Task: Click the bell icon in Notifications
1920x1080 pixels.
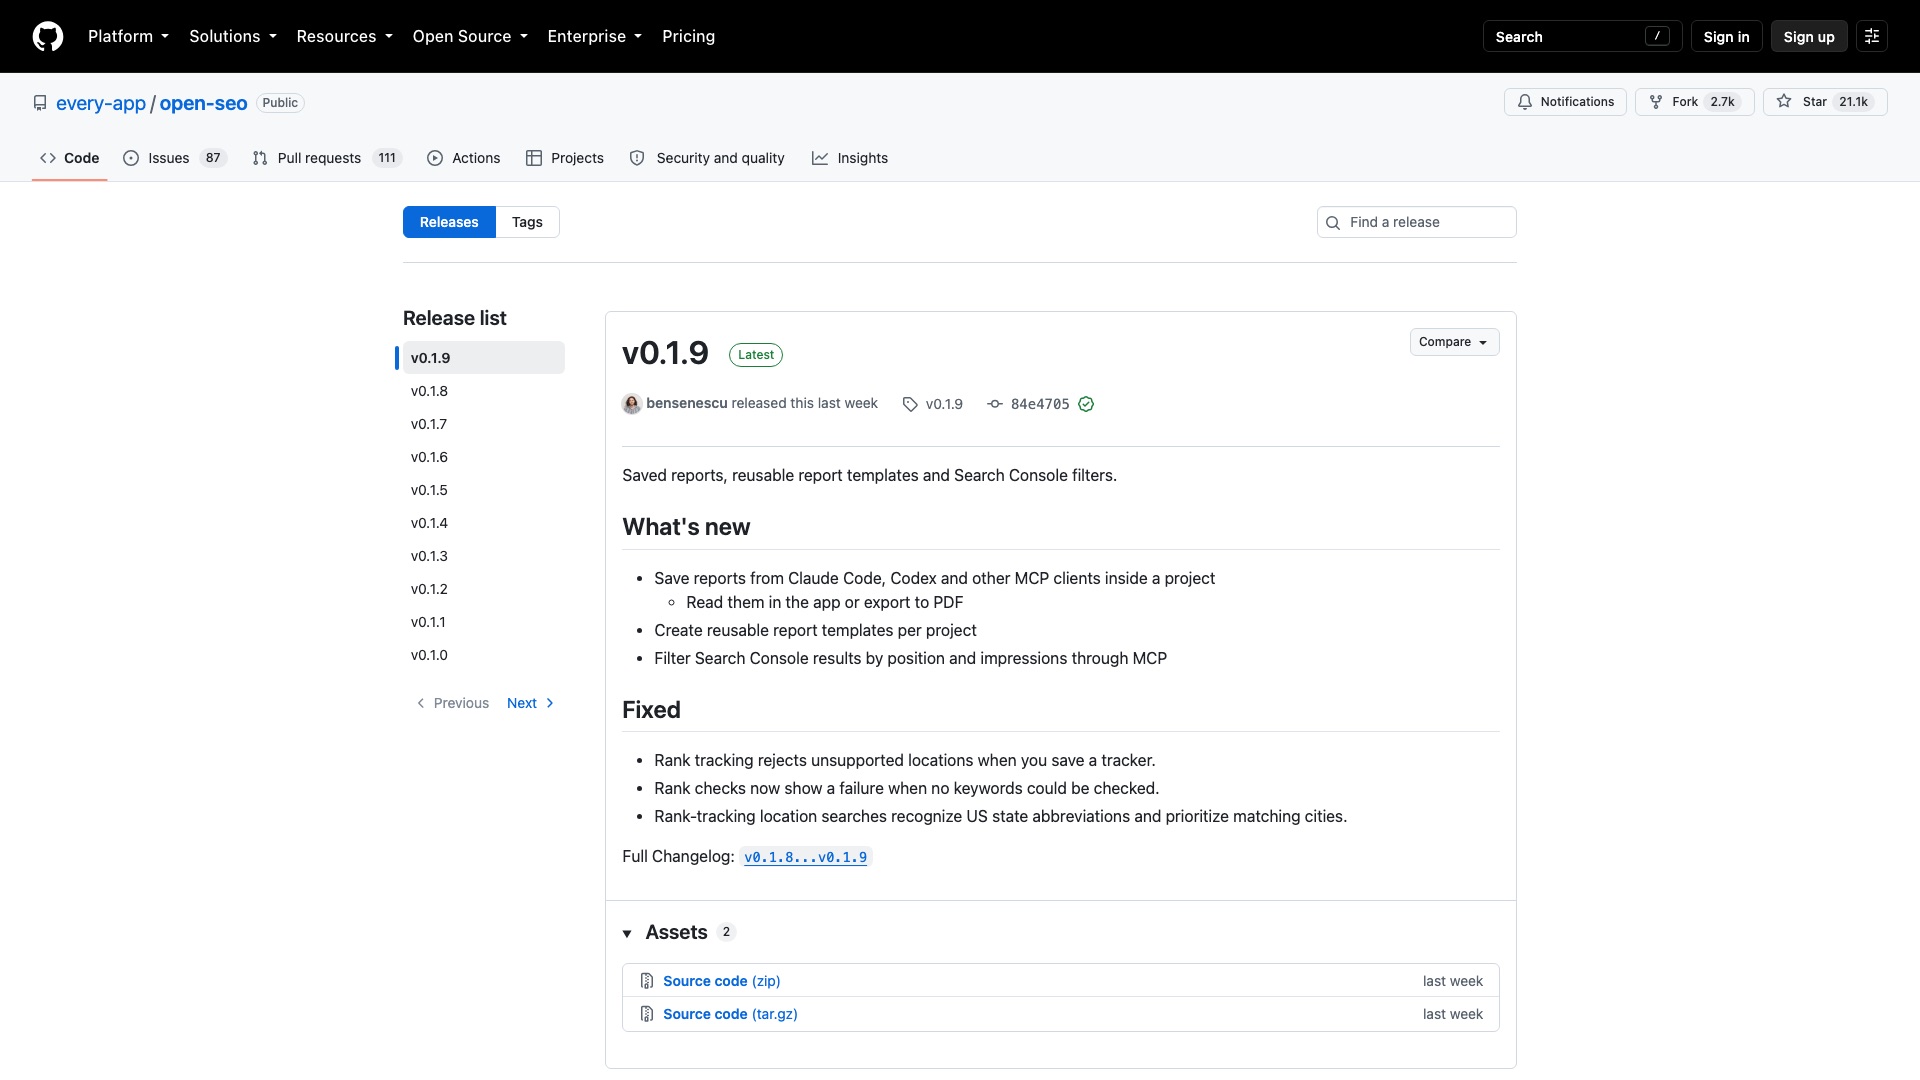Action: [1525, 102]
